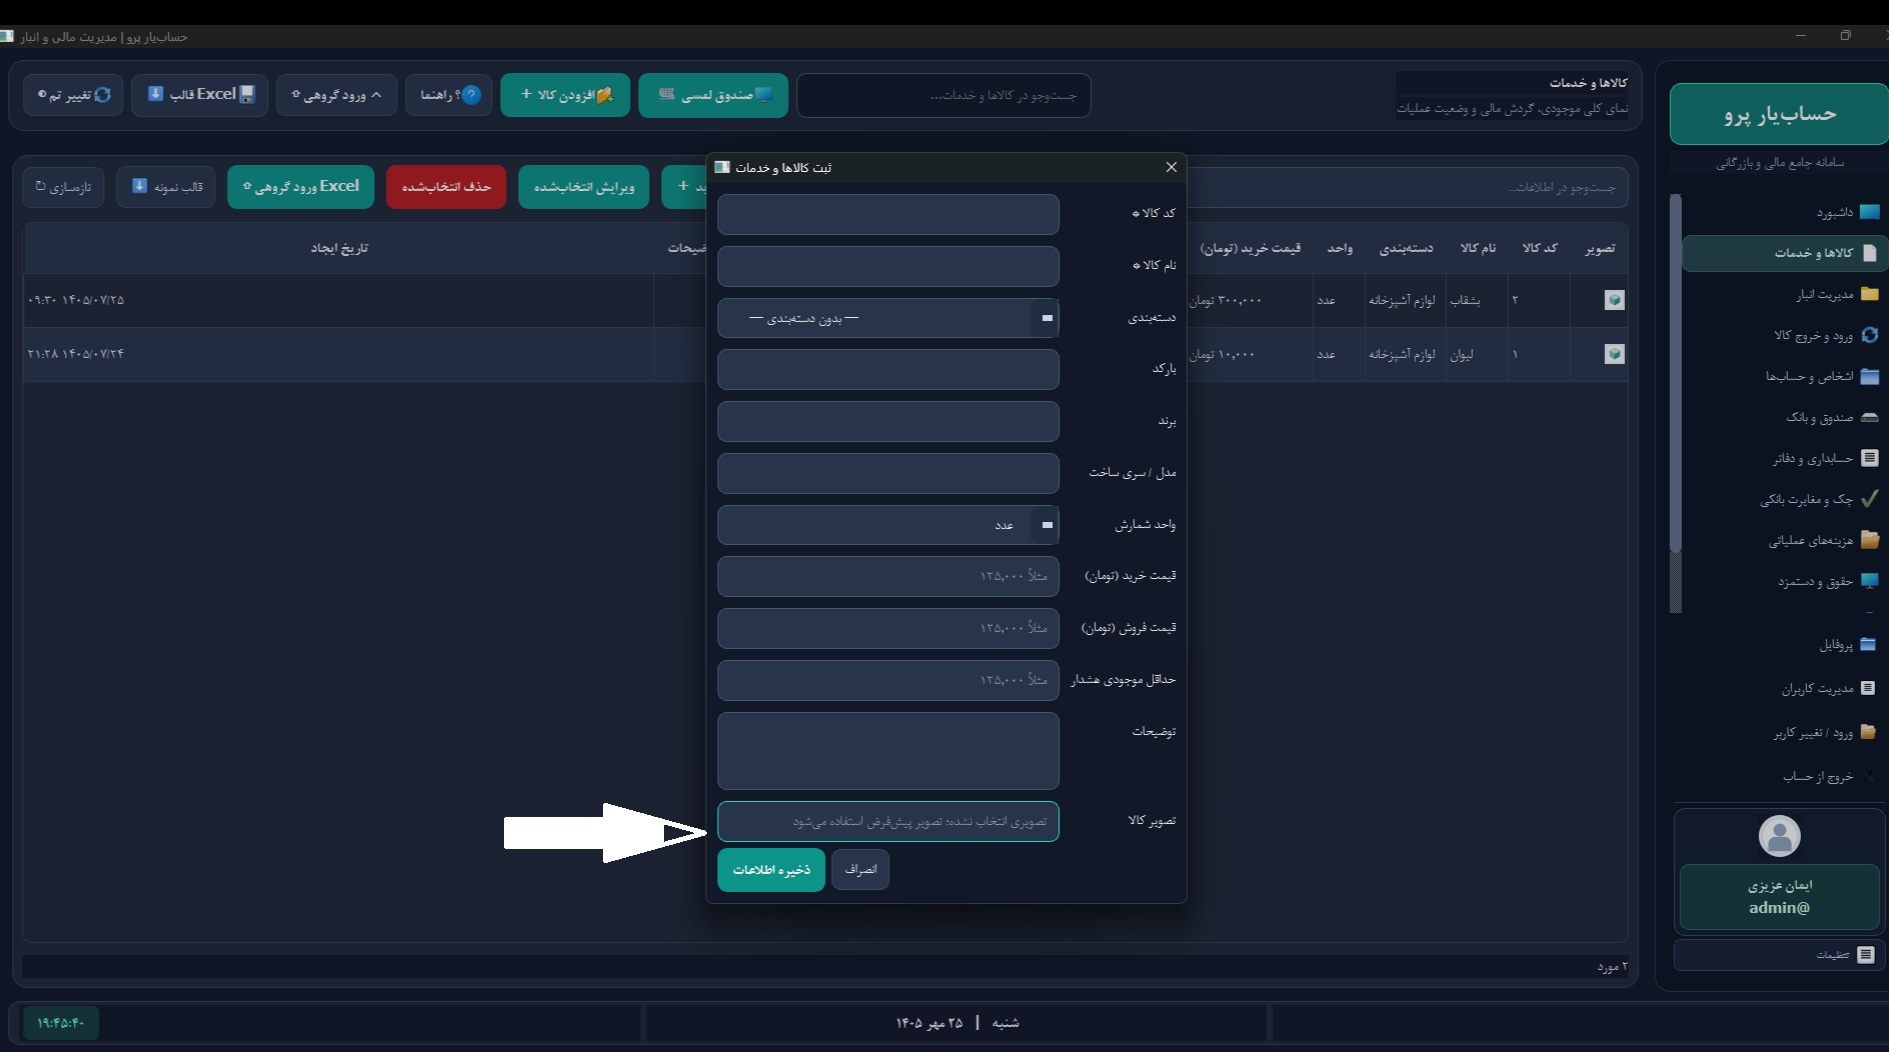Click ذخیره اطلاعات save button
This screenshot has height=1052, width=1889.
(x=771, y=870)
